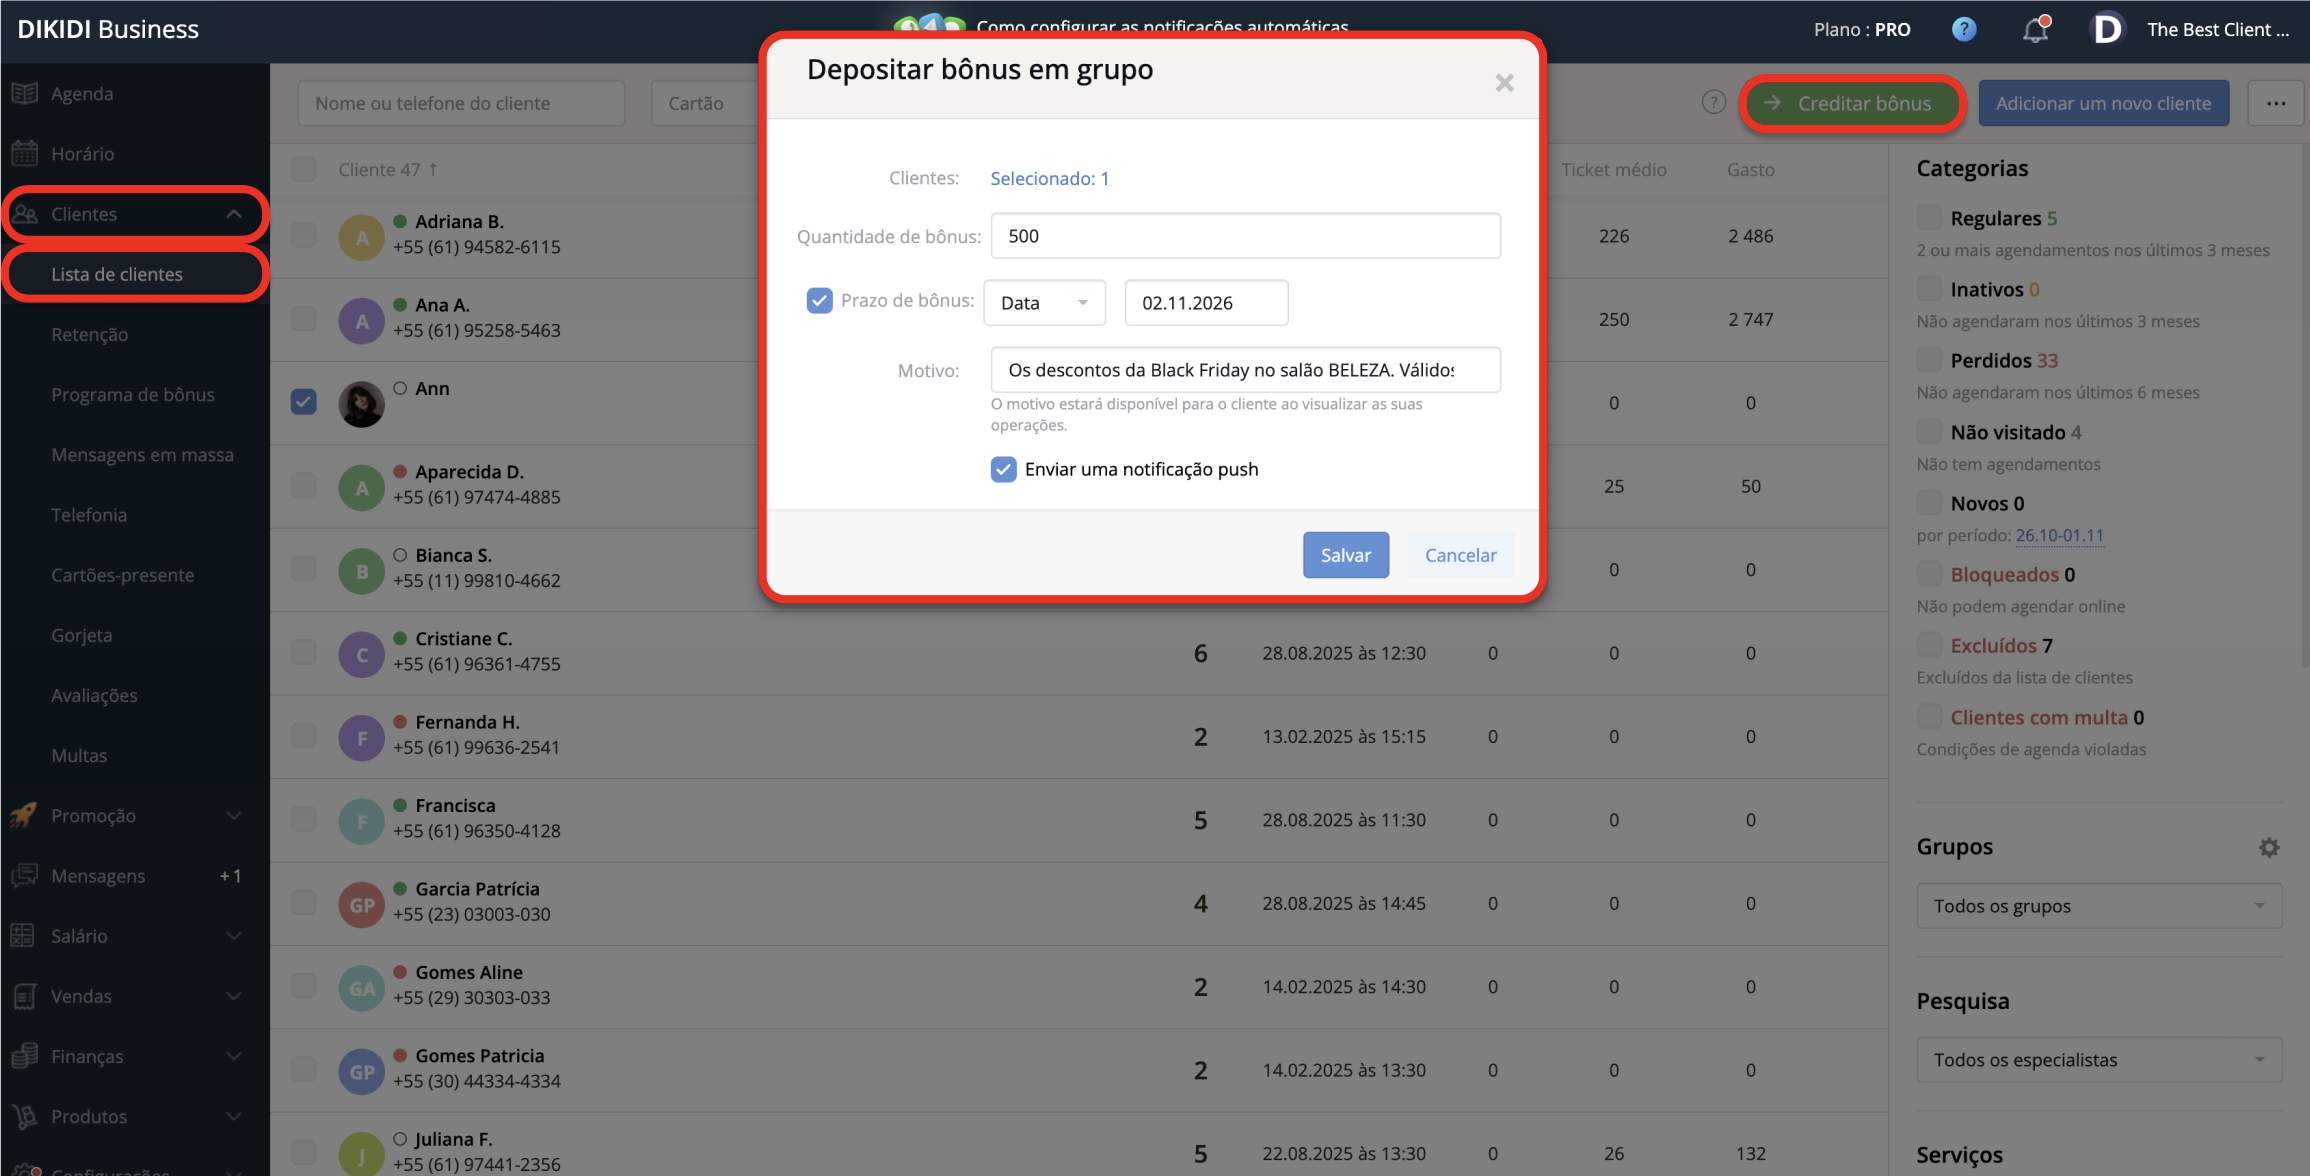Click Ann's profile photo avatar

361,403
